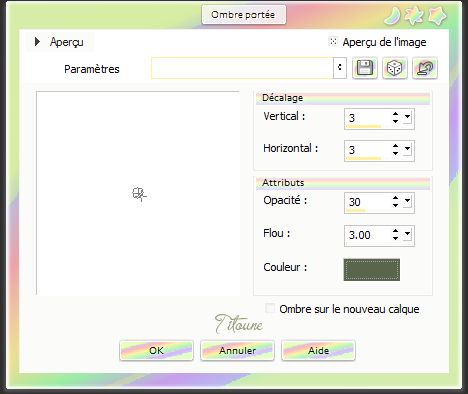The image size is (468, 394).
Task: Open the Vertical value slider dropdown
Action: tap(407, 117)
